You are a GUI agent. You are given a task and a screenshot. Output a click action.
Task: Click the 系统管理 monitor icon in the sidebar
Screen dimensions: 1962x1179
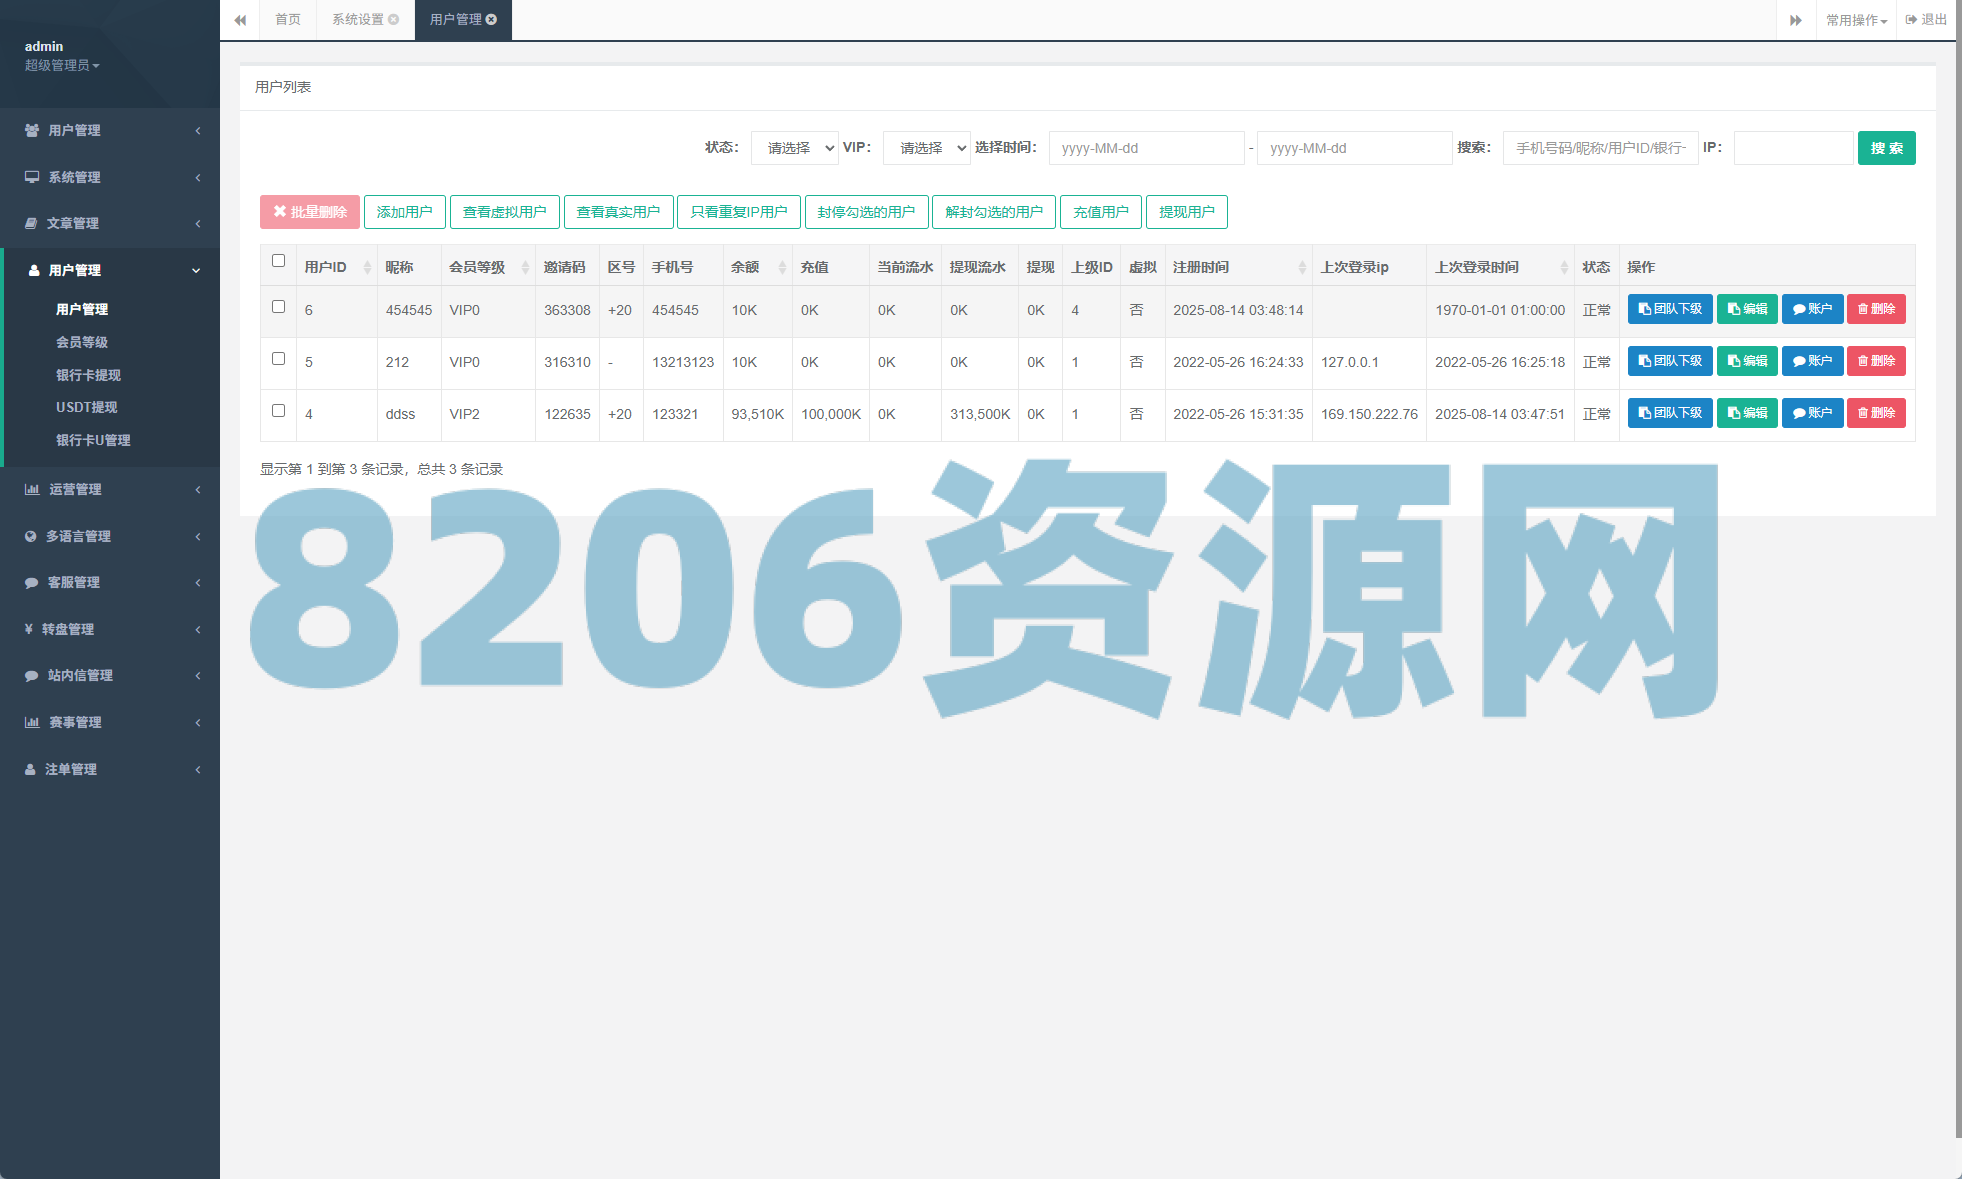32,177
